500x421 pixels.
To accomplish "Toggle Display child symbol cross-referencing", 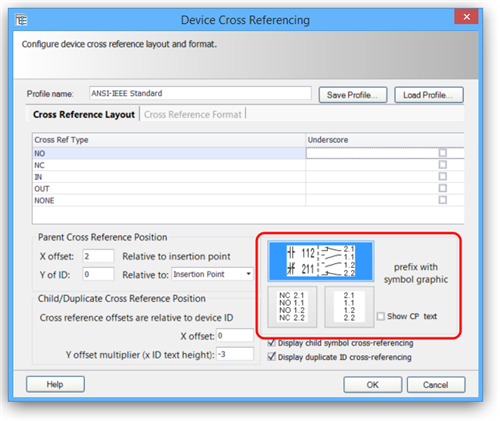I will (x=272, y=343).
